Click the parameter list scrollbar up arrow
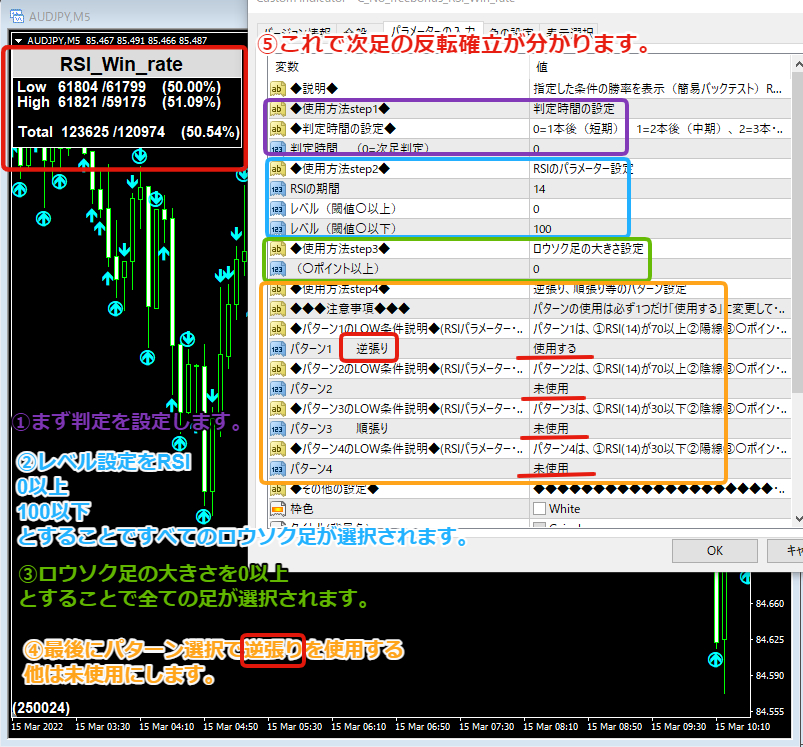 (x=797, y=65)
